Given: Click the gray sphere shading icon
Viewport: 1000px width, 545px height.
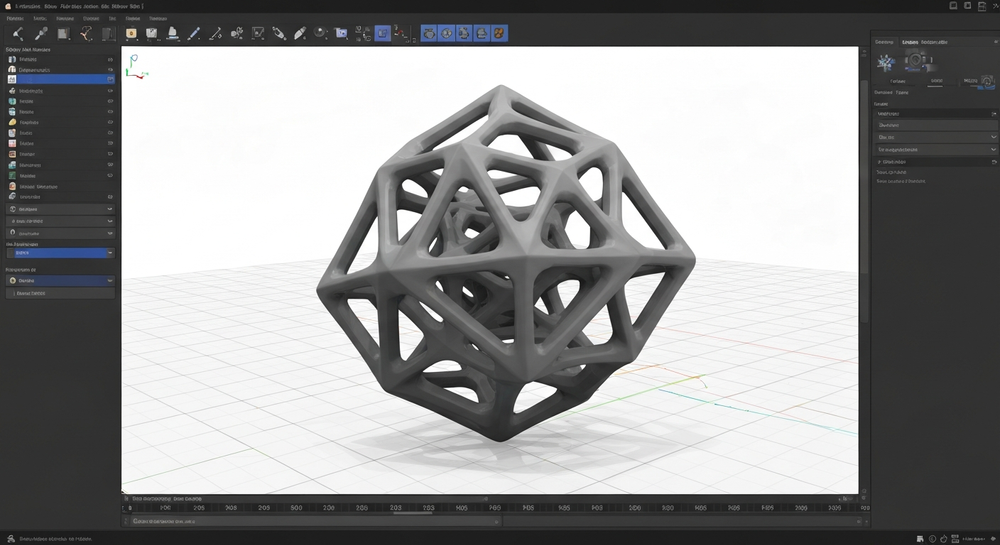Looking at the screenshot, I should (320, 34).
